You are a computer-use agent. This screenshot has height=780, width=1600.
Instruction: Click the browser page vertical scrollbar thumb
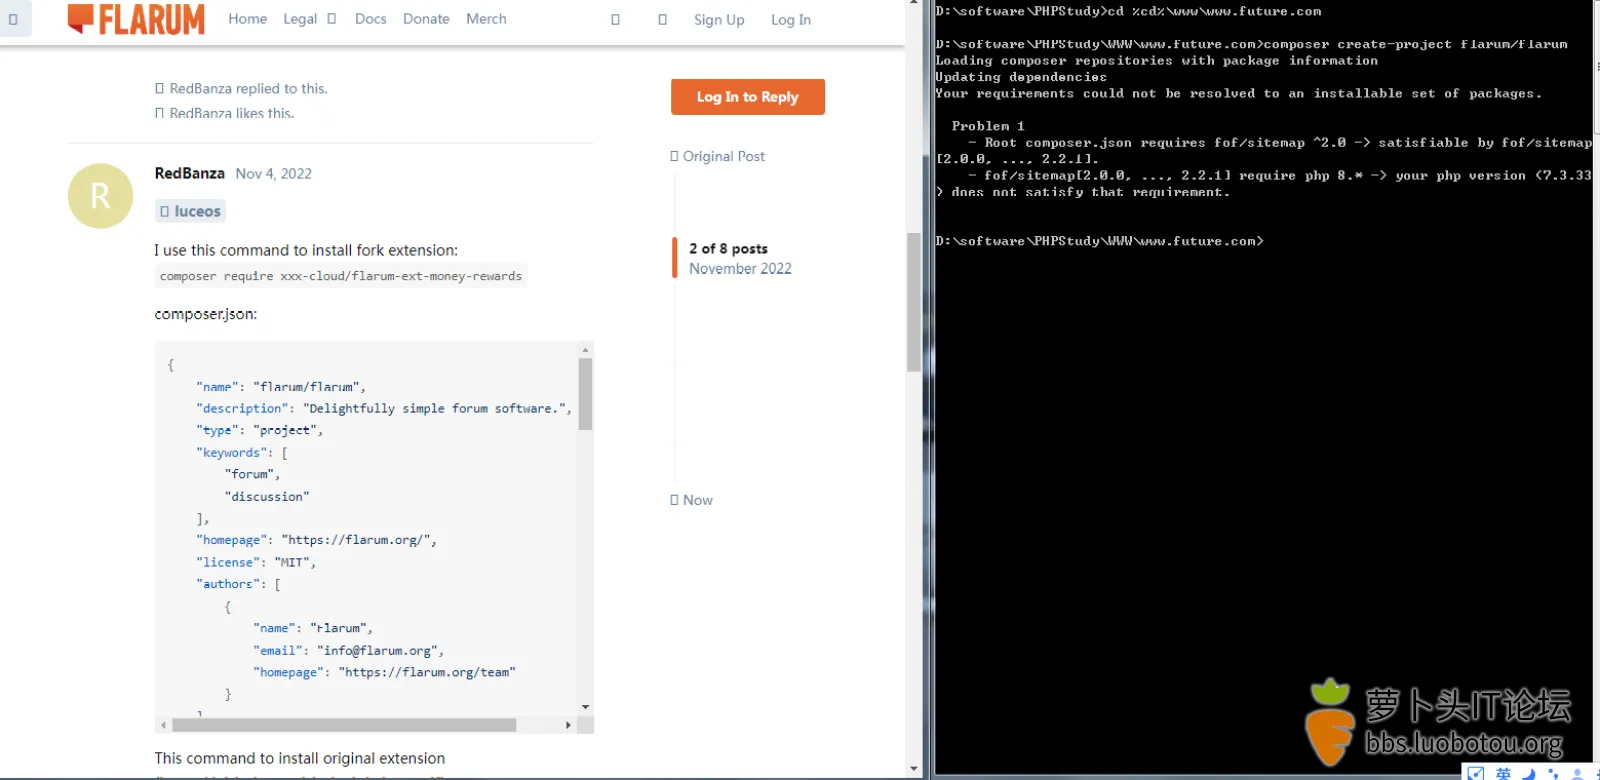(914, 302)
